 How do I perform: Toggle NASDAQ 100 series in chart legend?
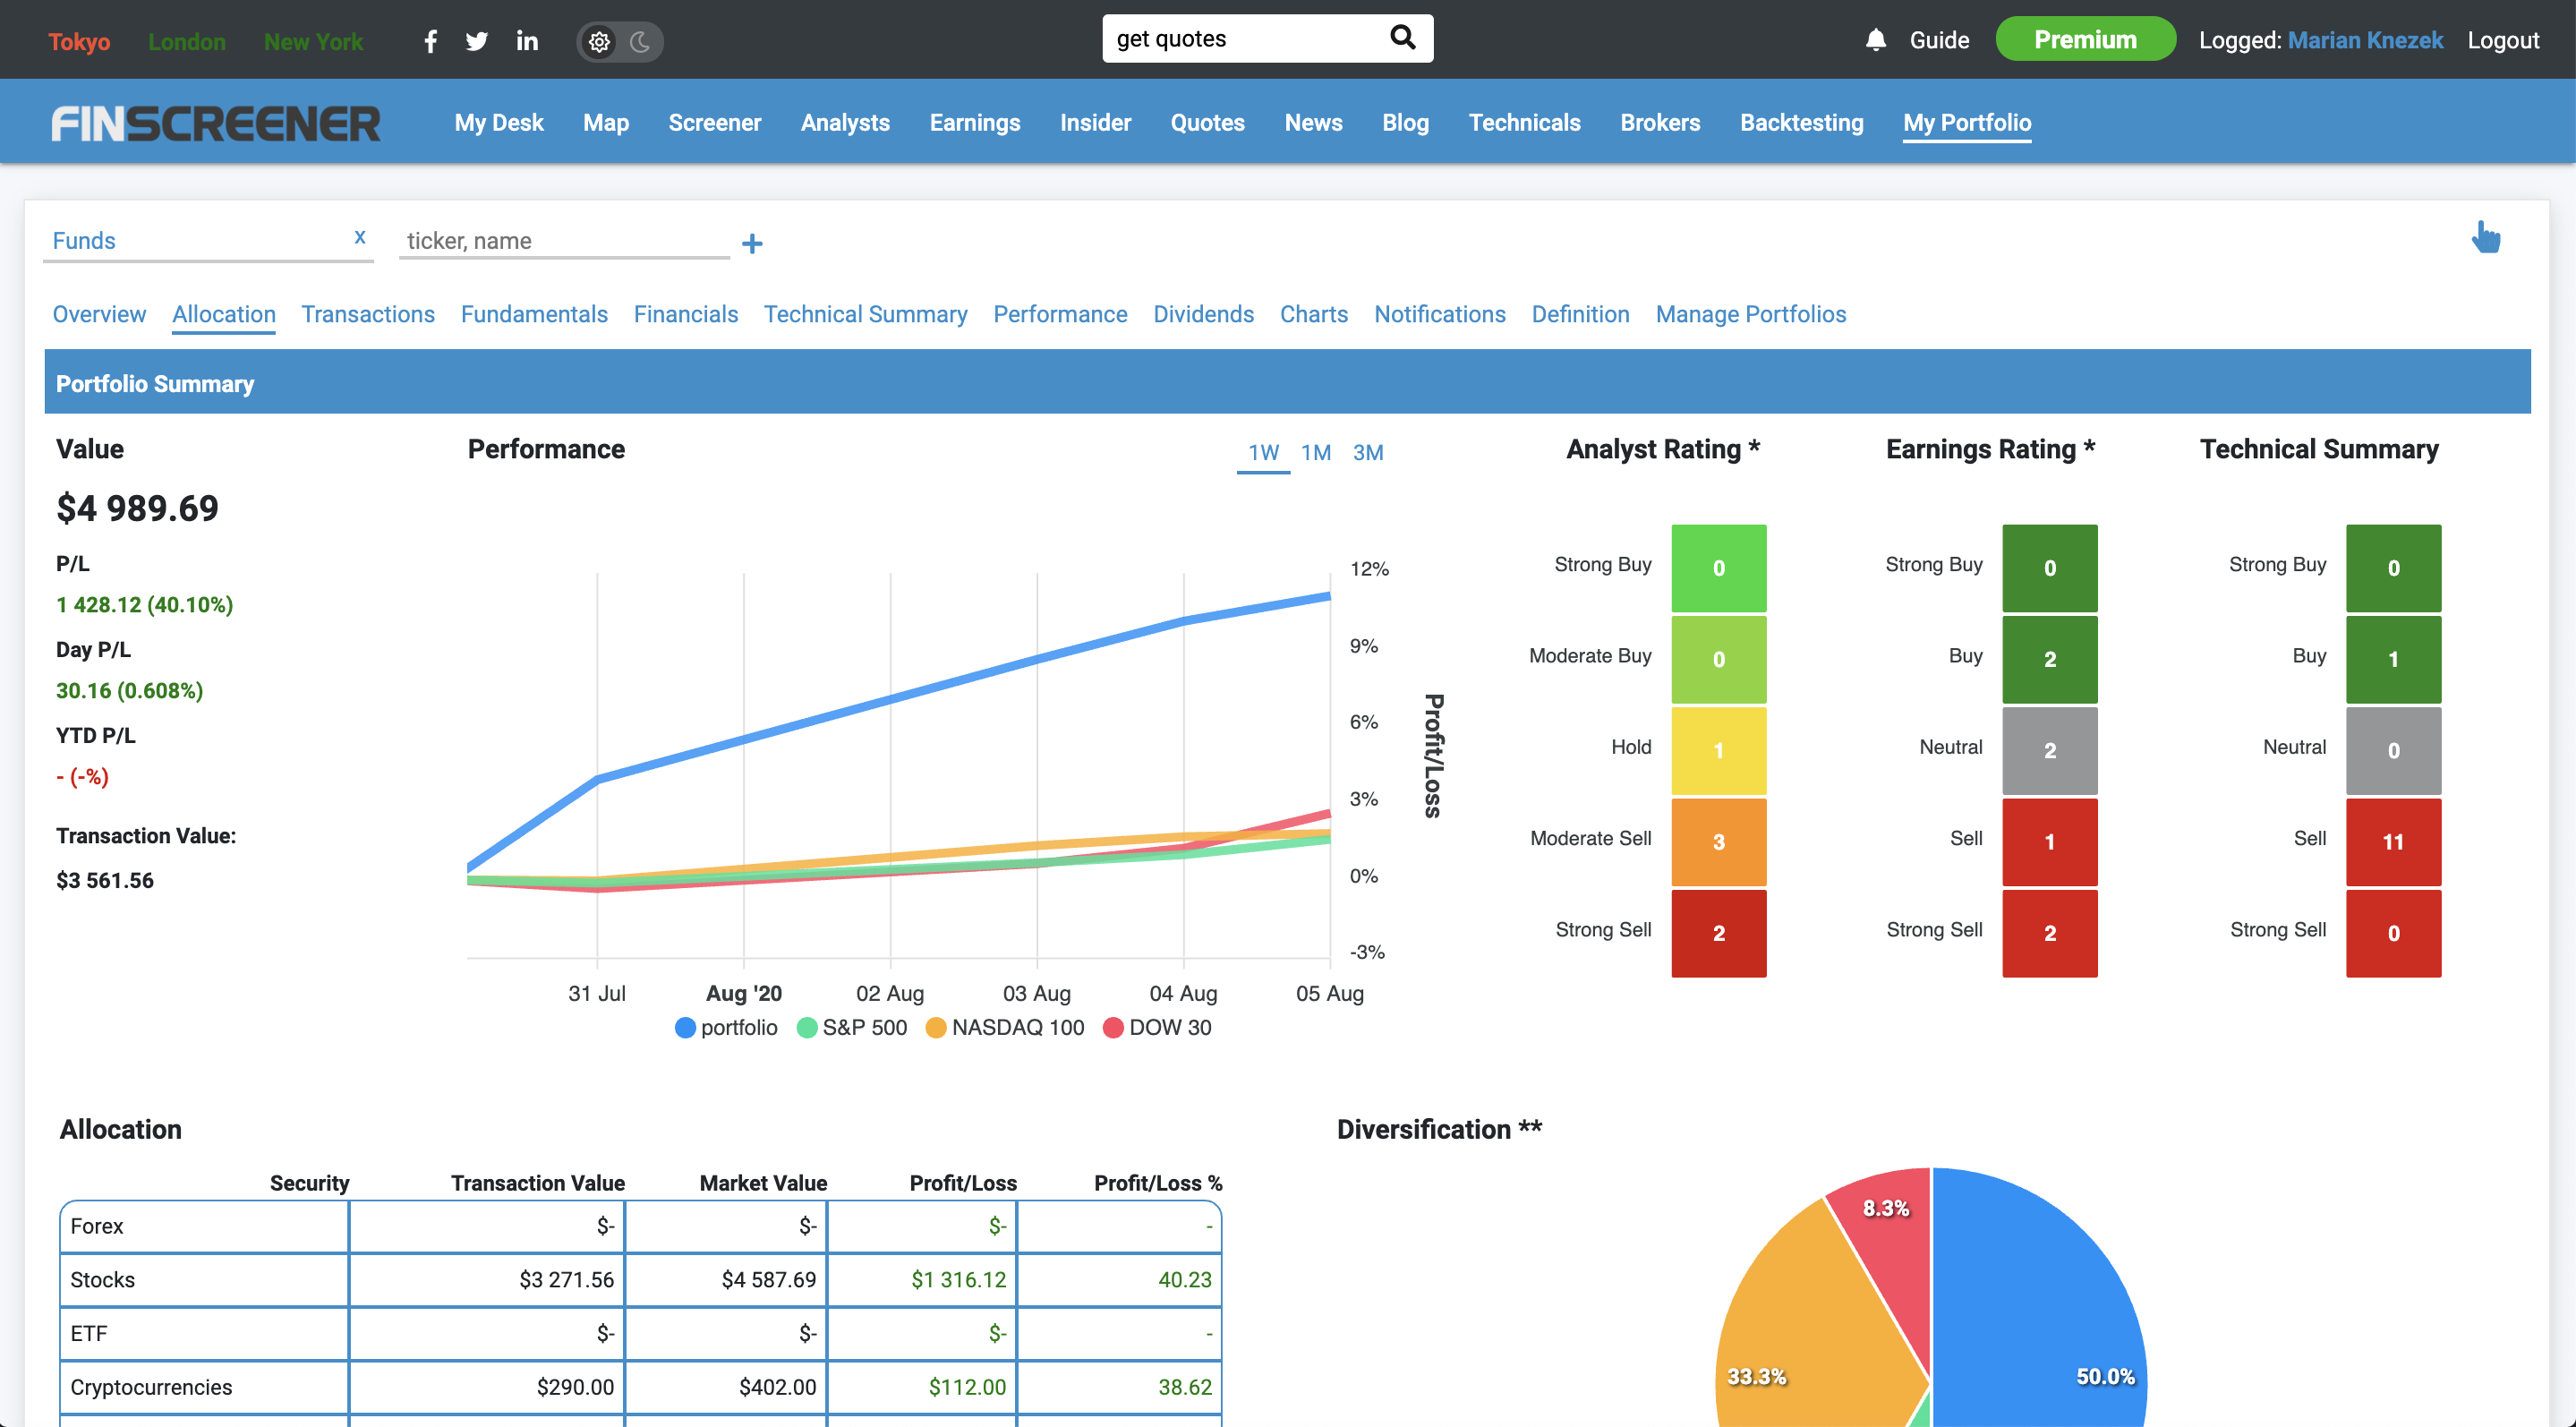[x=1005, y=1027]
